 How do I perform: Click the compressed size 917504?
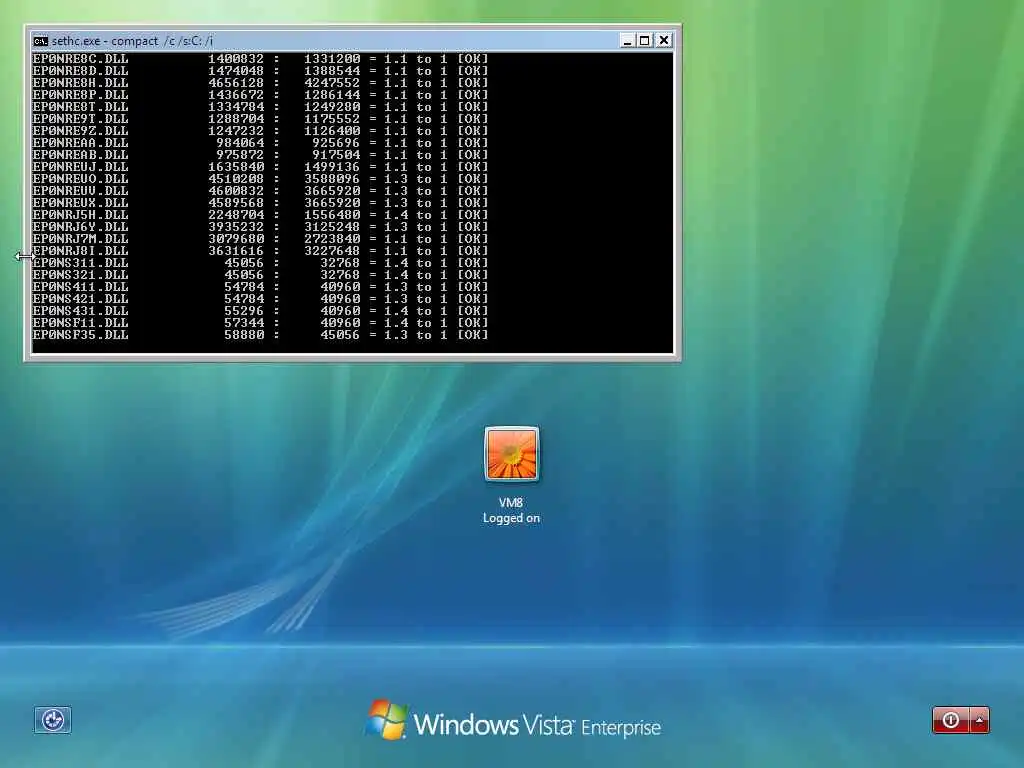[336, 155]
